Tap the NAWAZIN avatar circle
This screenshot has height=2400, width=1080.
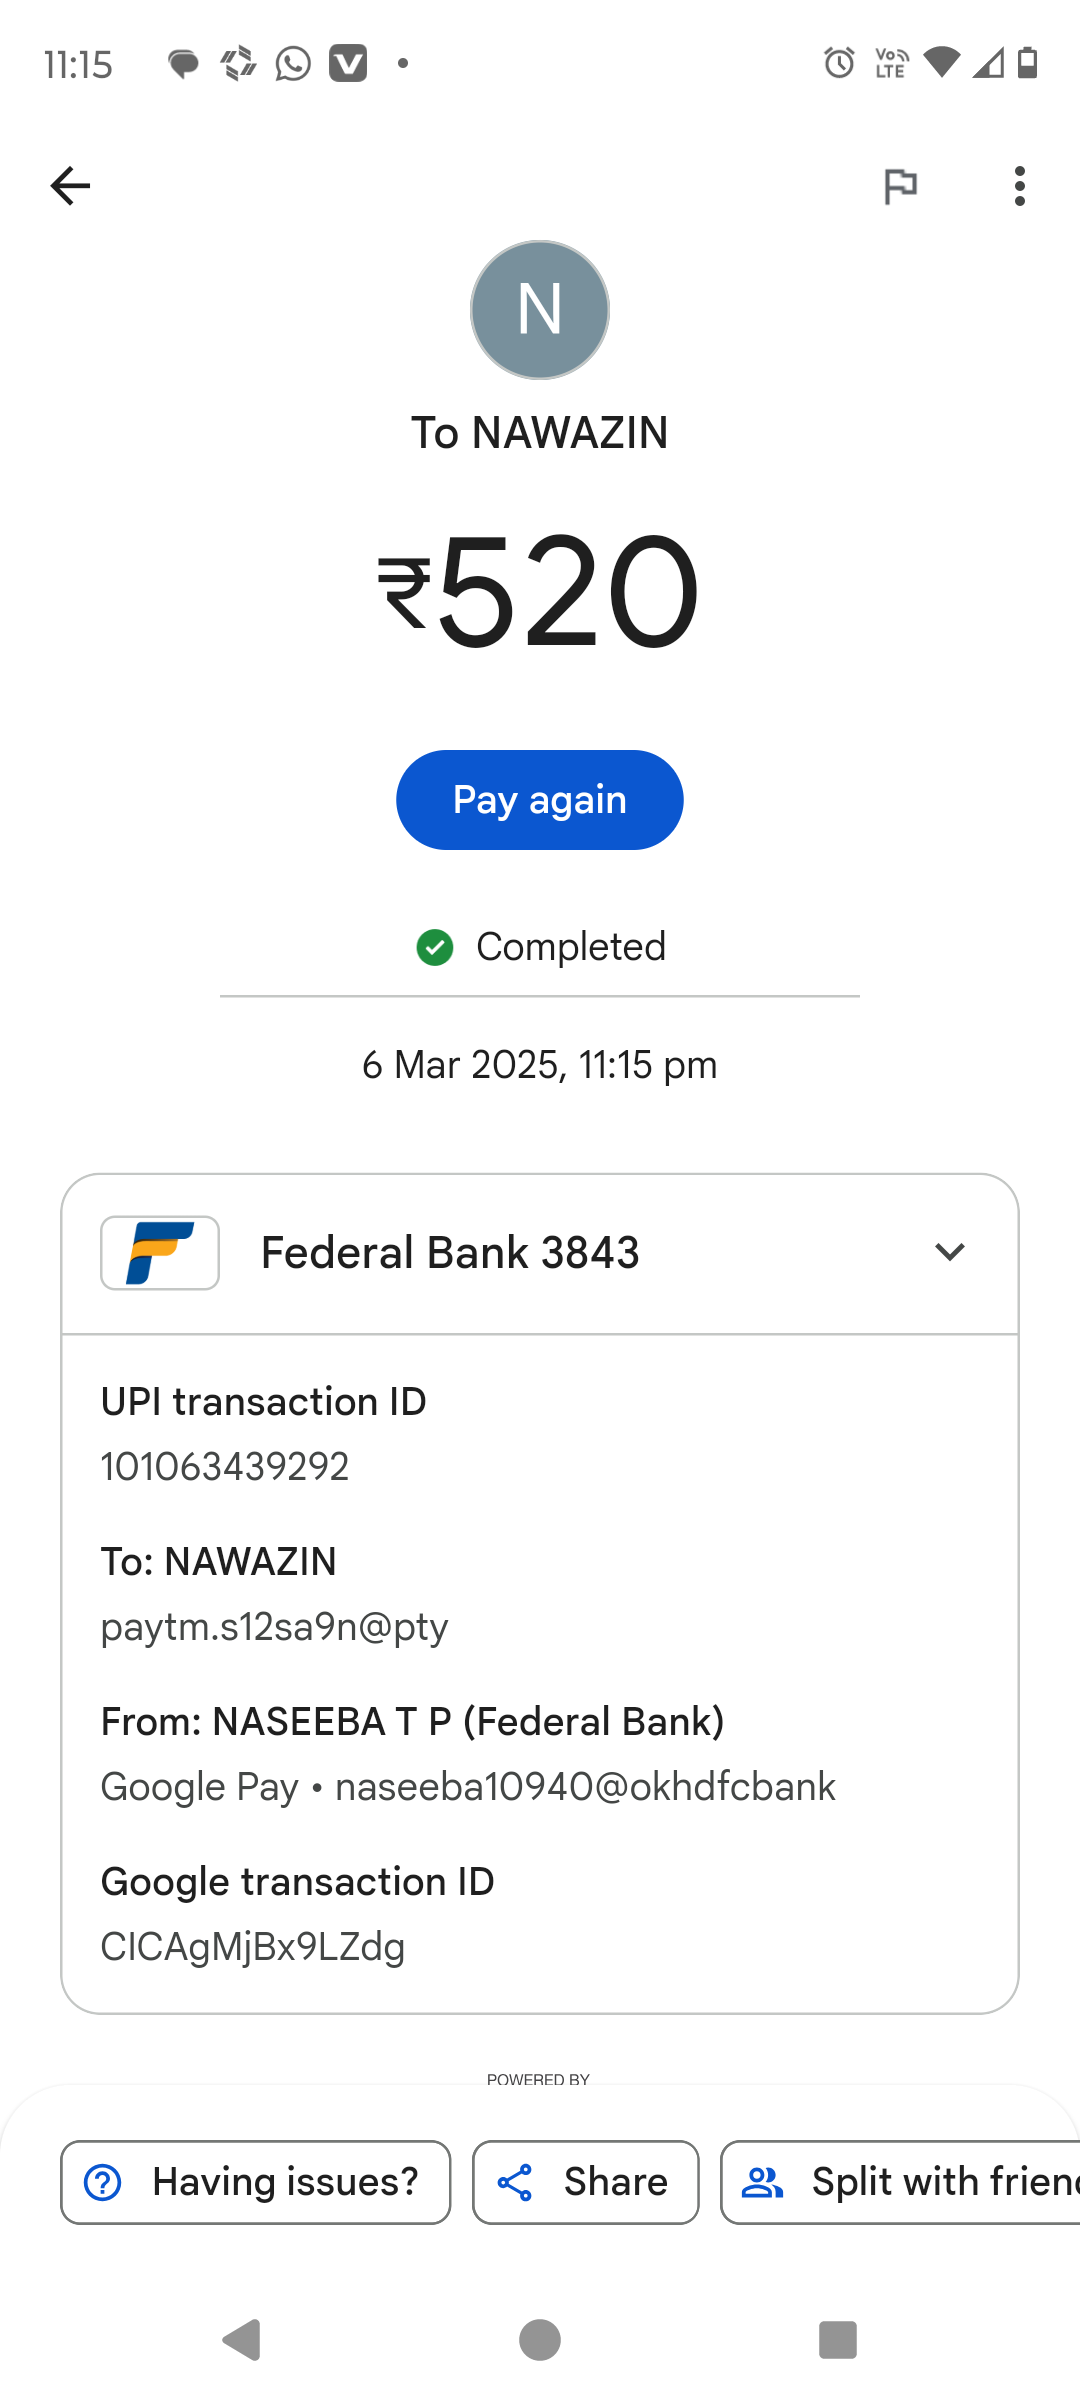click(540, 310)
